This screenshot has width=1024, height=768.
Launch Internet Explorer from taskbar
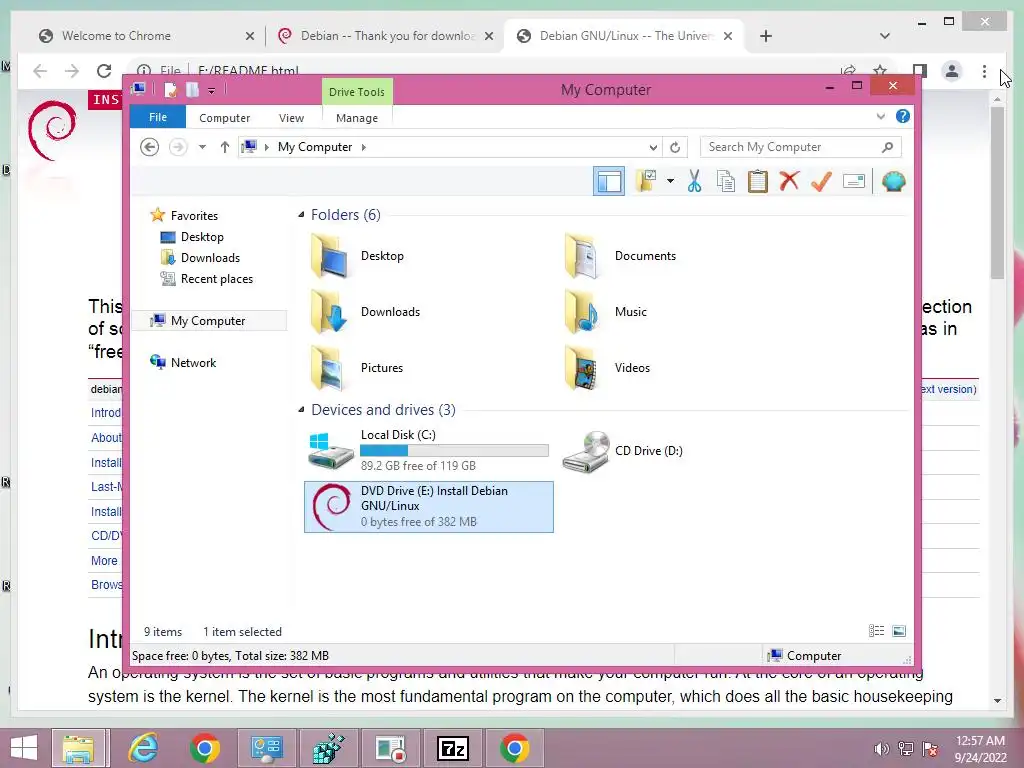143,748
